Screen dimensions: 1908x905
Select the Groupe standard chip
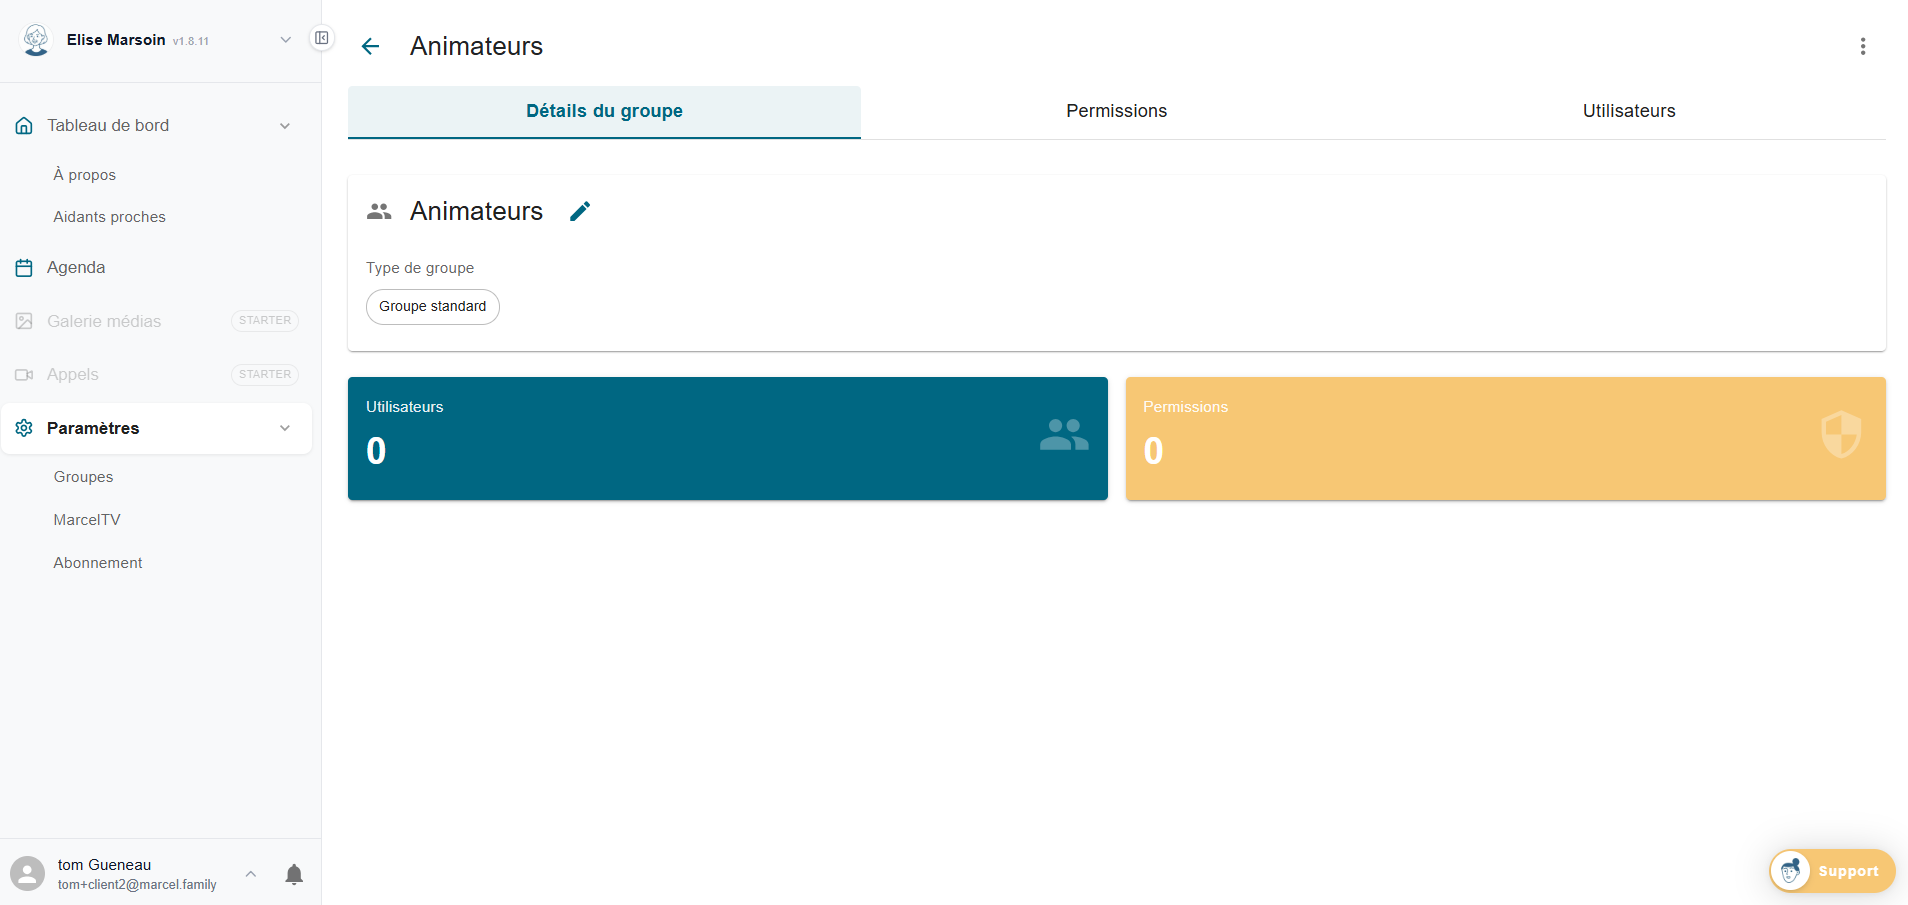[432, 306]
